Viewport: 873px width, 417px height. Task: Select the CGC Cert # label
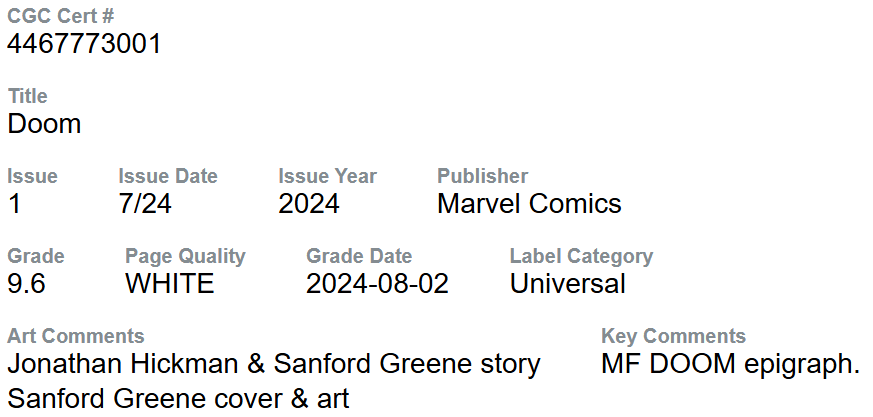point(60,17)
